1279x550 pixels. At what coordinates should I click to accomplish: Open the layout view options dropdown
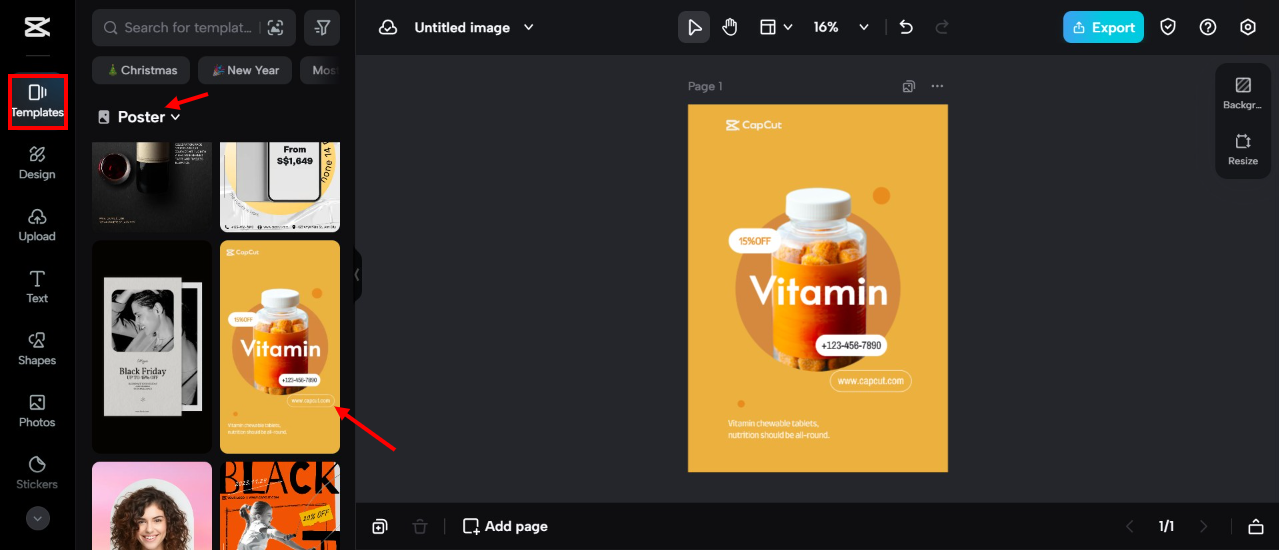click(776, 27)
